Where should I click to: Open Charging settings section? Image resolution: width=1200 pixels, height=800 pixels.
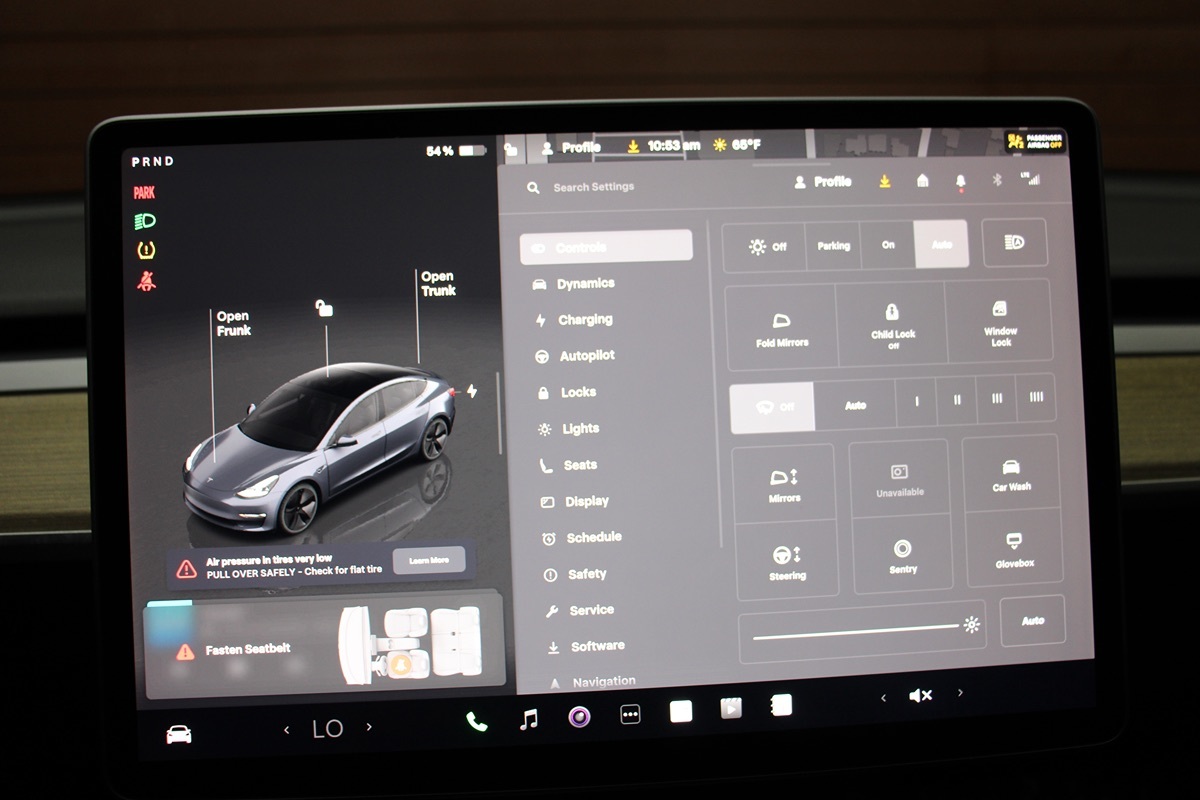click(x=584, y=320)
